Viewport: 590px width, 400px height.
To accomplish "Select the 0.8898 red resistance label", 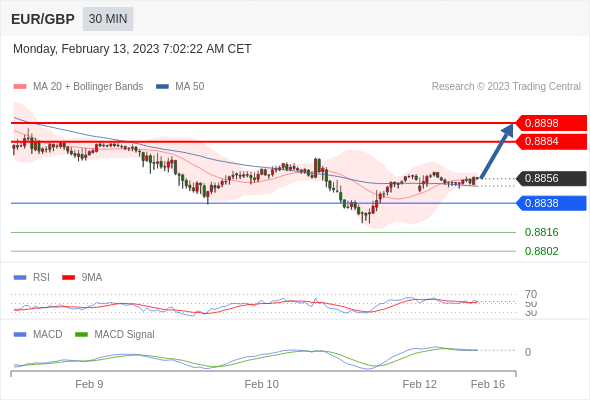I will coord(551,123).
